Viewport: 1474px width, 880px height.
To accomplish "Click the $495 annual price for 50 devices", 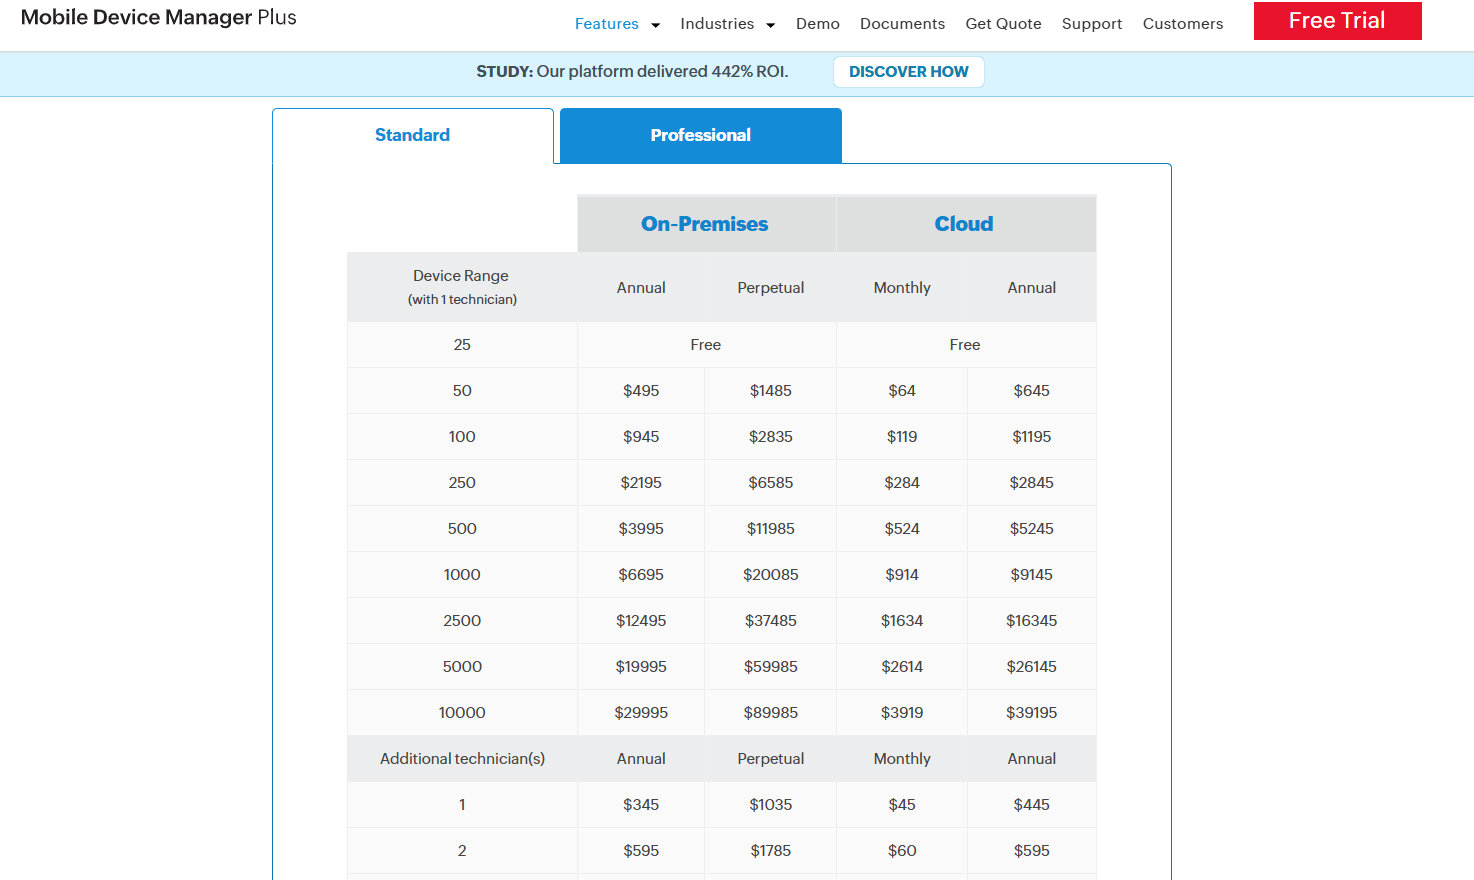I will coord(641,391).
